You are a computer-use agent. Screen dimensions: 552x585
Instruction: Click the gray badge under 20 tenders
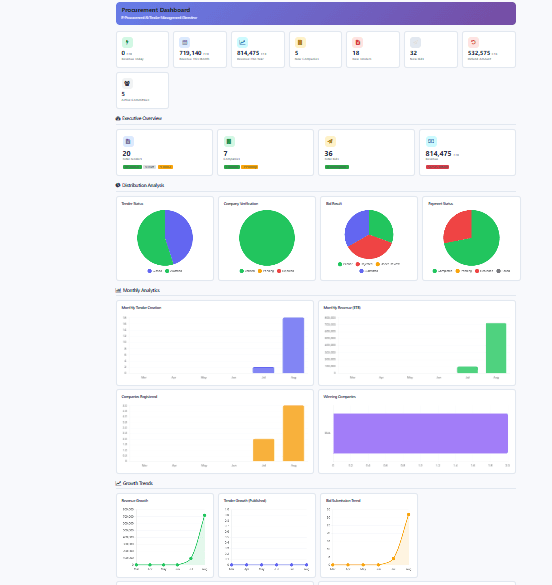click(x=150, y=167)
